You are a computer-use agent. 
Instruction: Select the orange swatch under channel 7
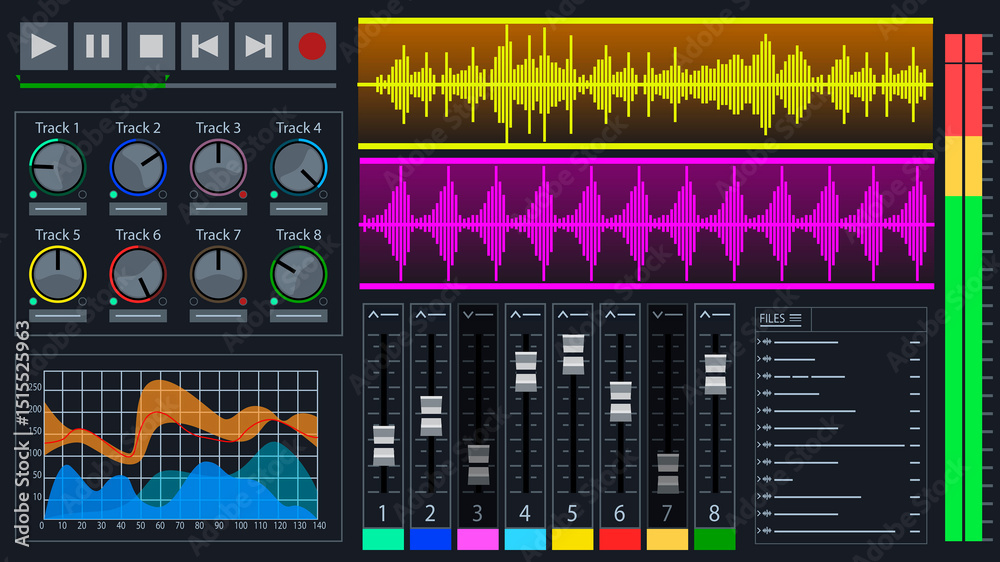tap(668, 539)
